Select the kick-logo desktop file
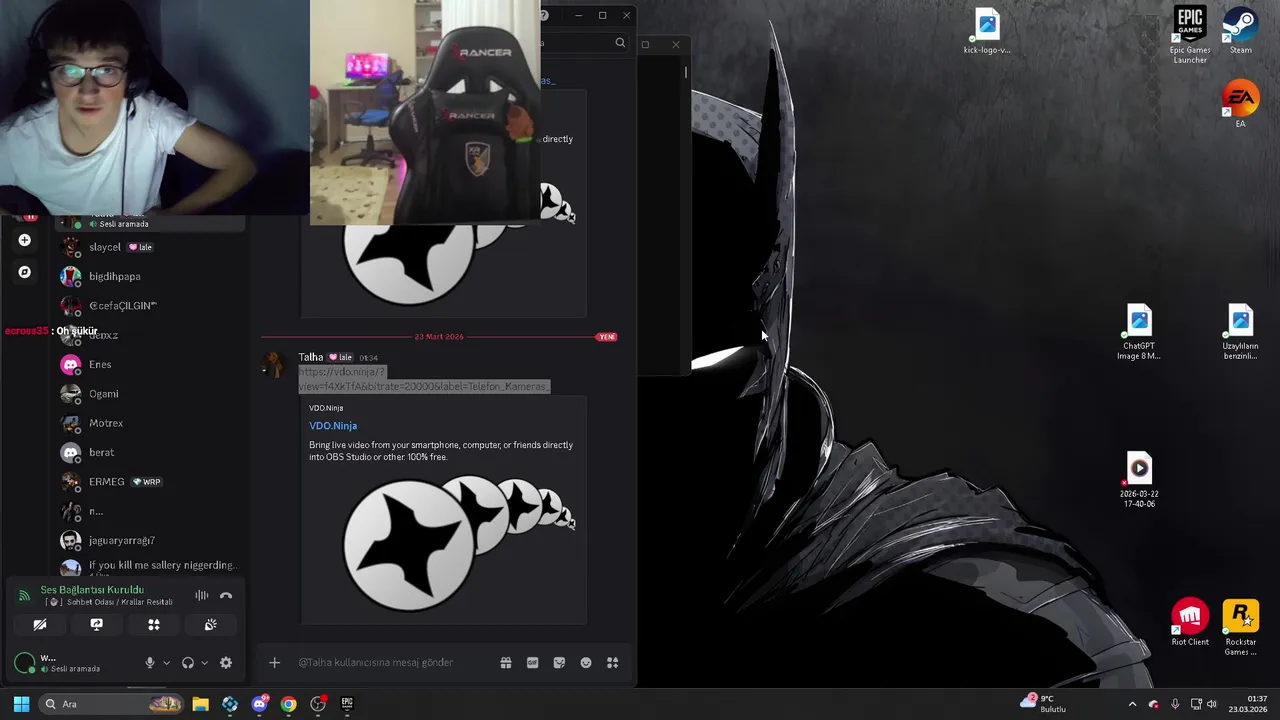1280x720 pixels. tap(987, 32)
